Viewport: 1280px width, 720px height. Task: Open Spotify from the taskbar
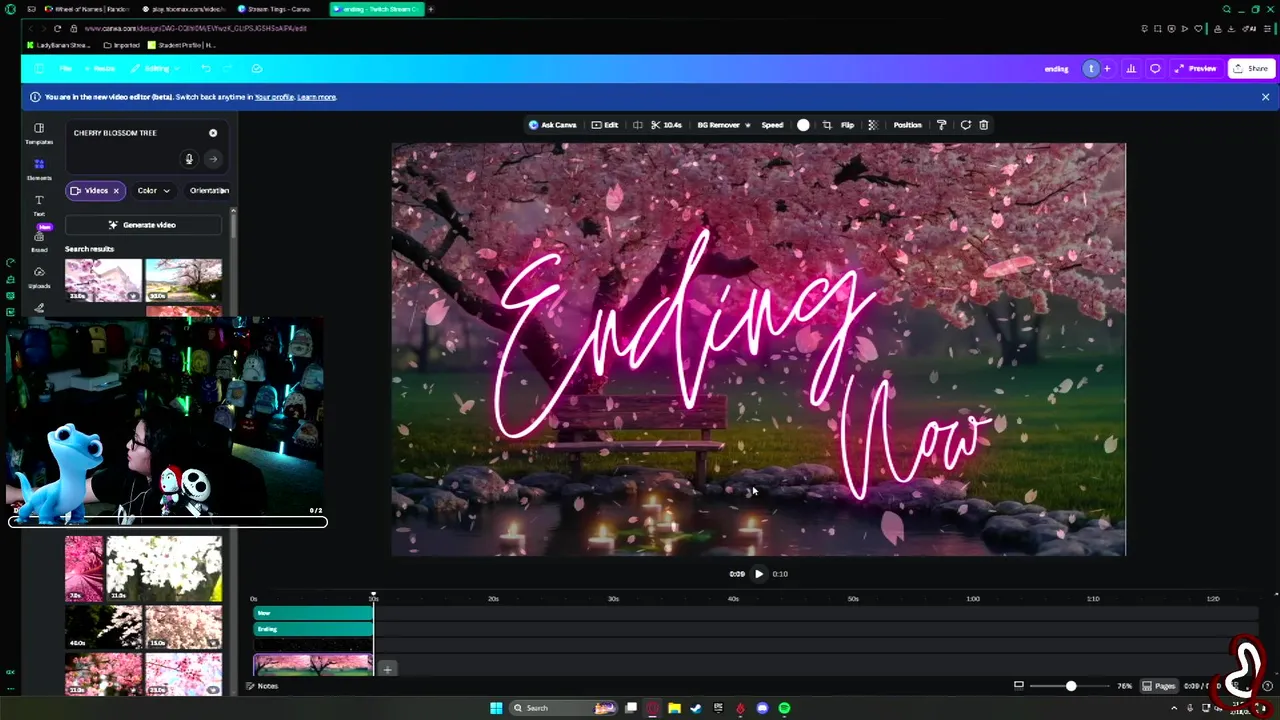784,708
